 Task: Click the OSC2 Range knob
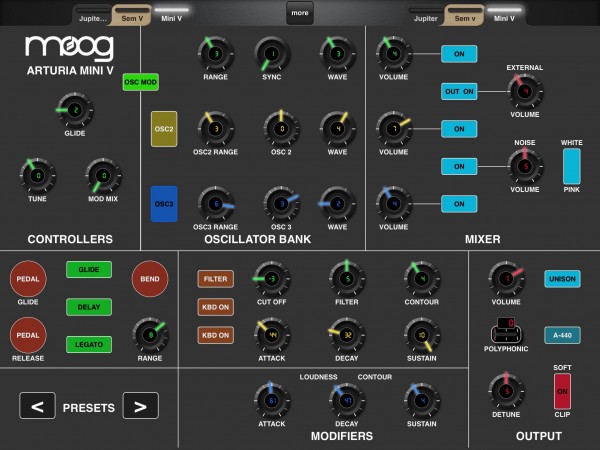point(216,129)
